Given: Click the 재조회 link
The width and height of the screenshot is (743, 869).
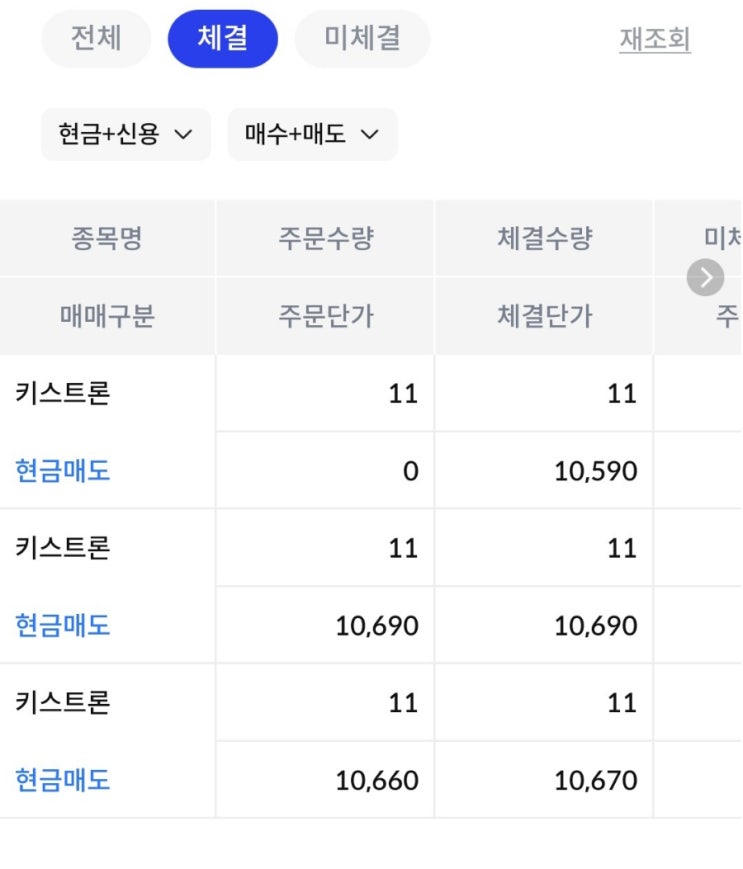Looking at the screenshot, I should point(654,40).
